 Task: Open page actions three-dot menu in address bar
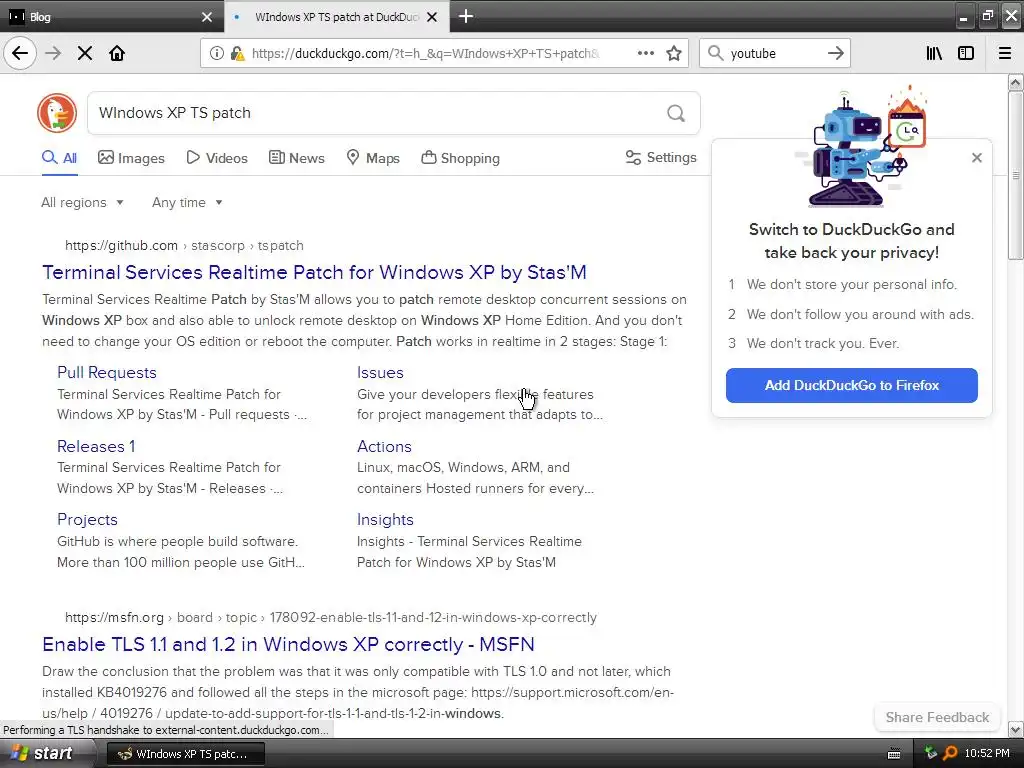[646, 53]
